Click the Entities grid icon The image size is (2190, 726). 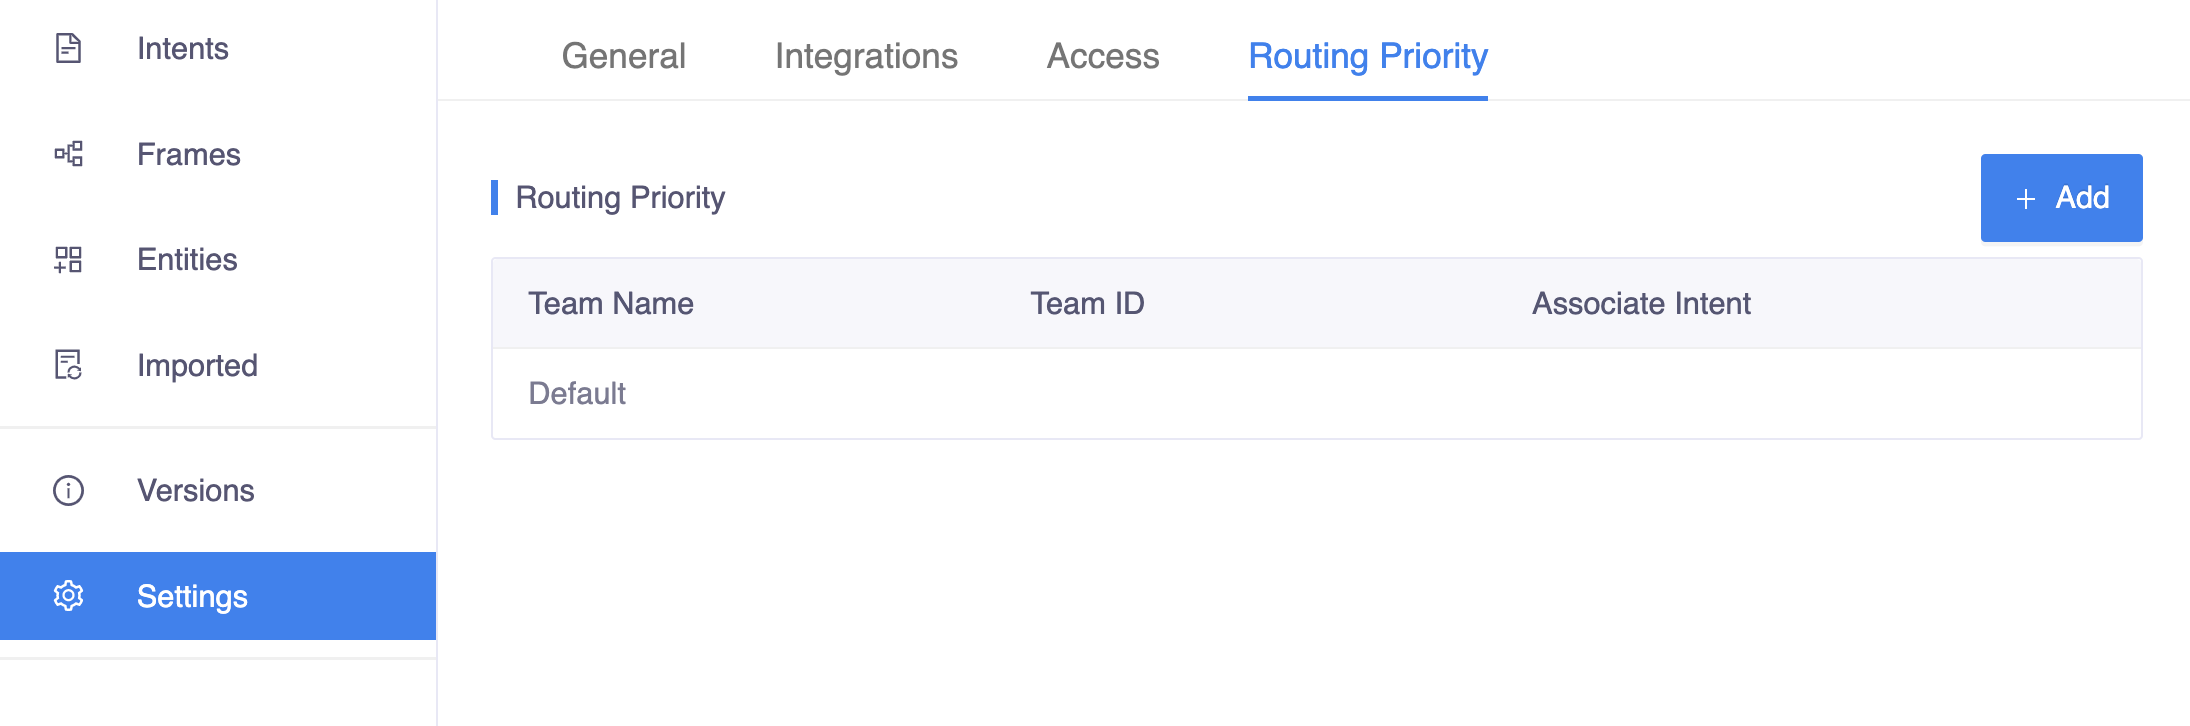tap(67, 261)
